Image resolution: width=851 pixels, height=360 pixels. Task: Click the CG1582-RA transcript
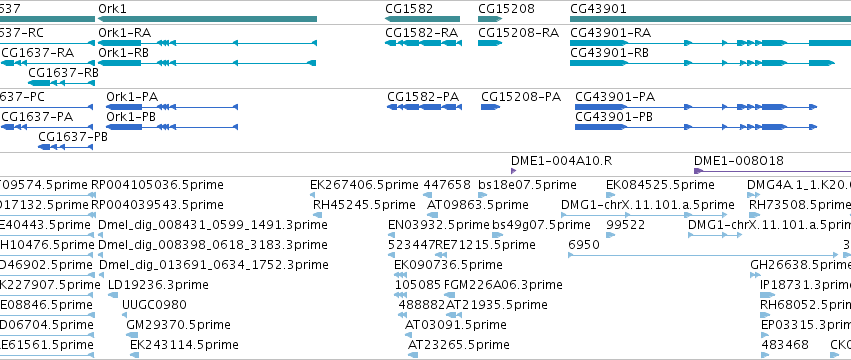pos(422,43)
